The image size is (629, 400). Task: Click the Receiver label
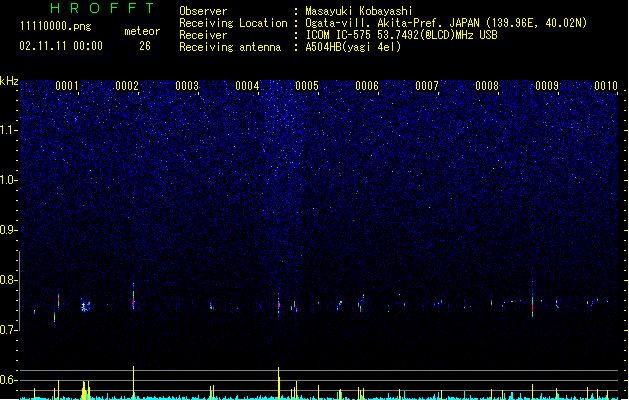pos(203,35)
